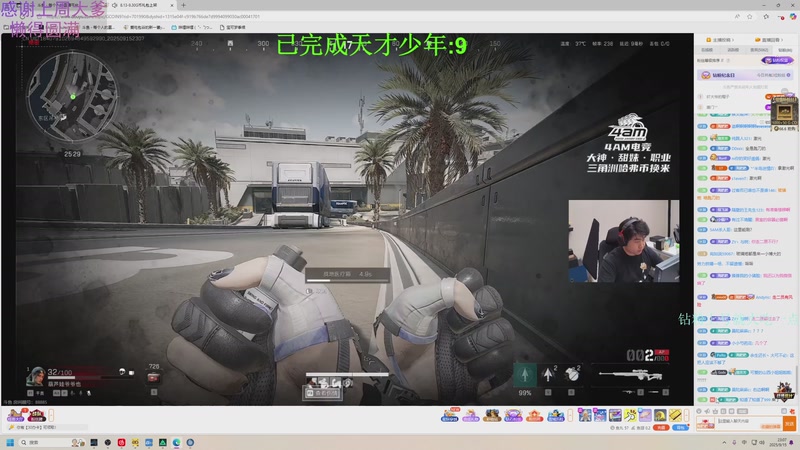Switch to the third chat panel tab
800x450 pixels.
[759, 50]
